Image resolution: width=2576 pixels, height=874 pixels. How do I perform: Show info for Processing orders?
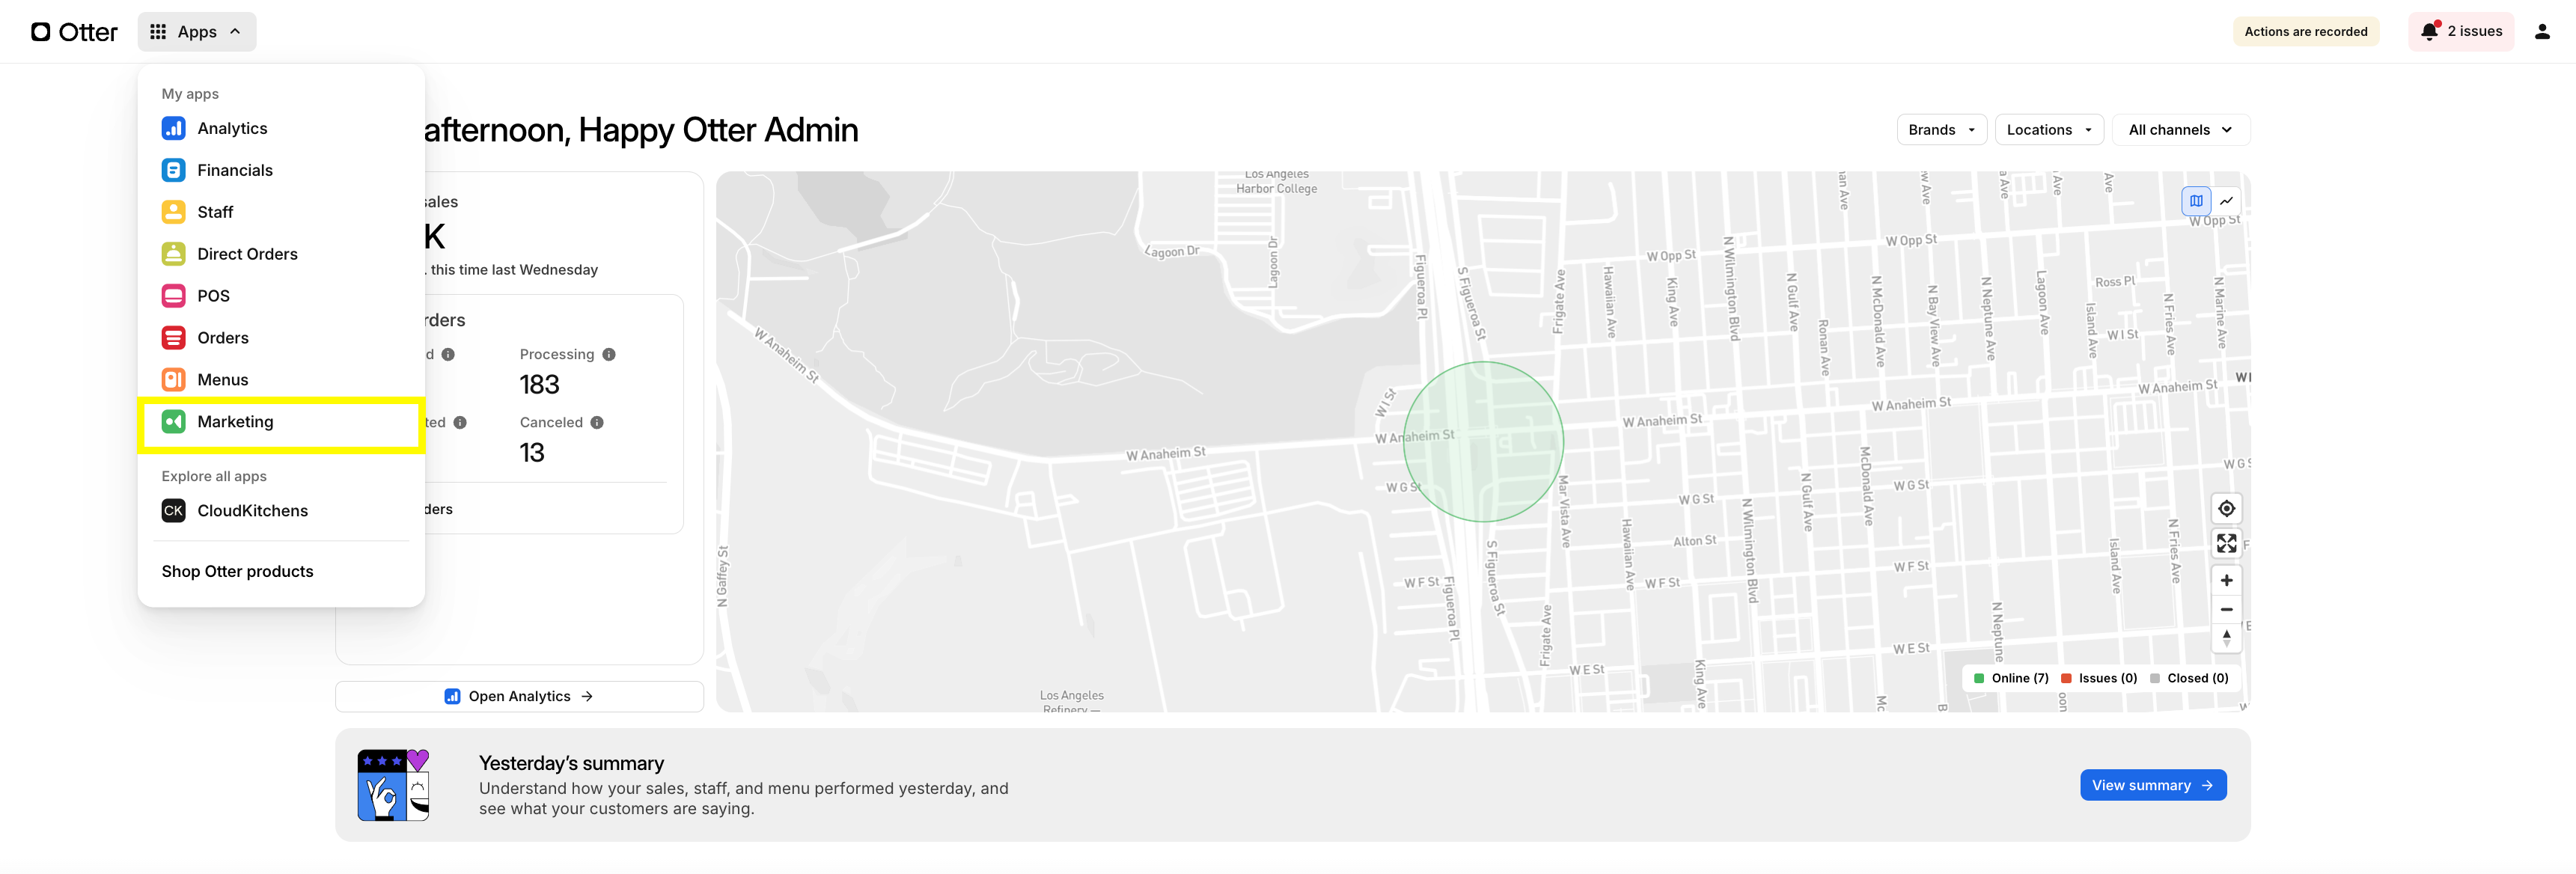[608, 355]
